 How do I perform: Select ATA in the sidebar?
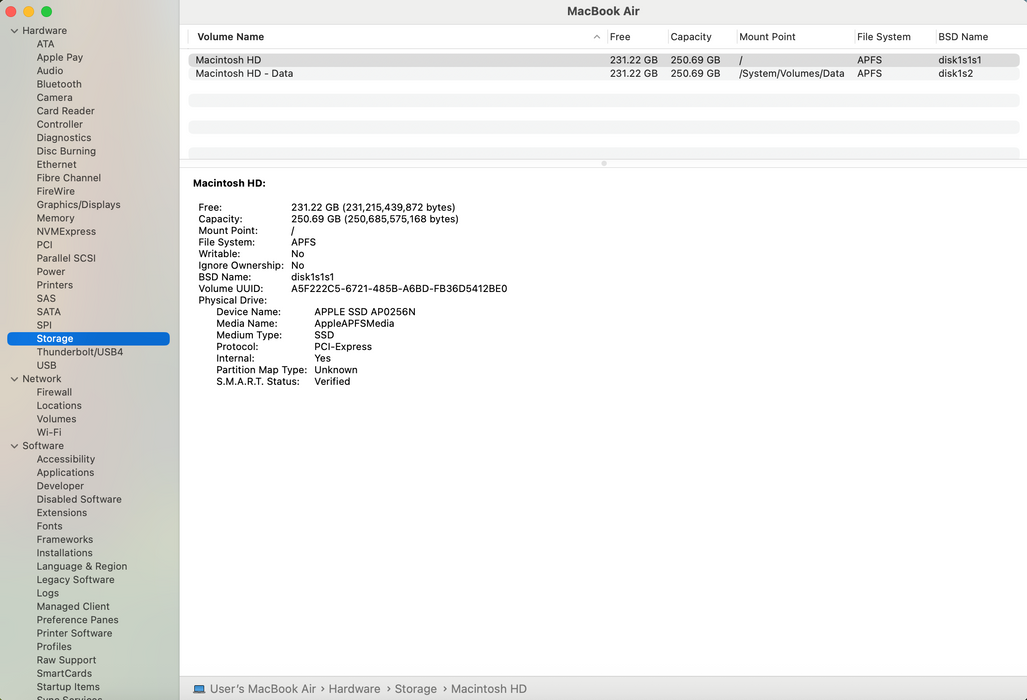pos(45,44)
